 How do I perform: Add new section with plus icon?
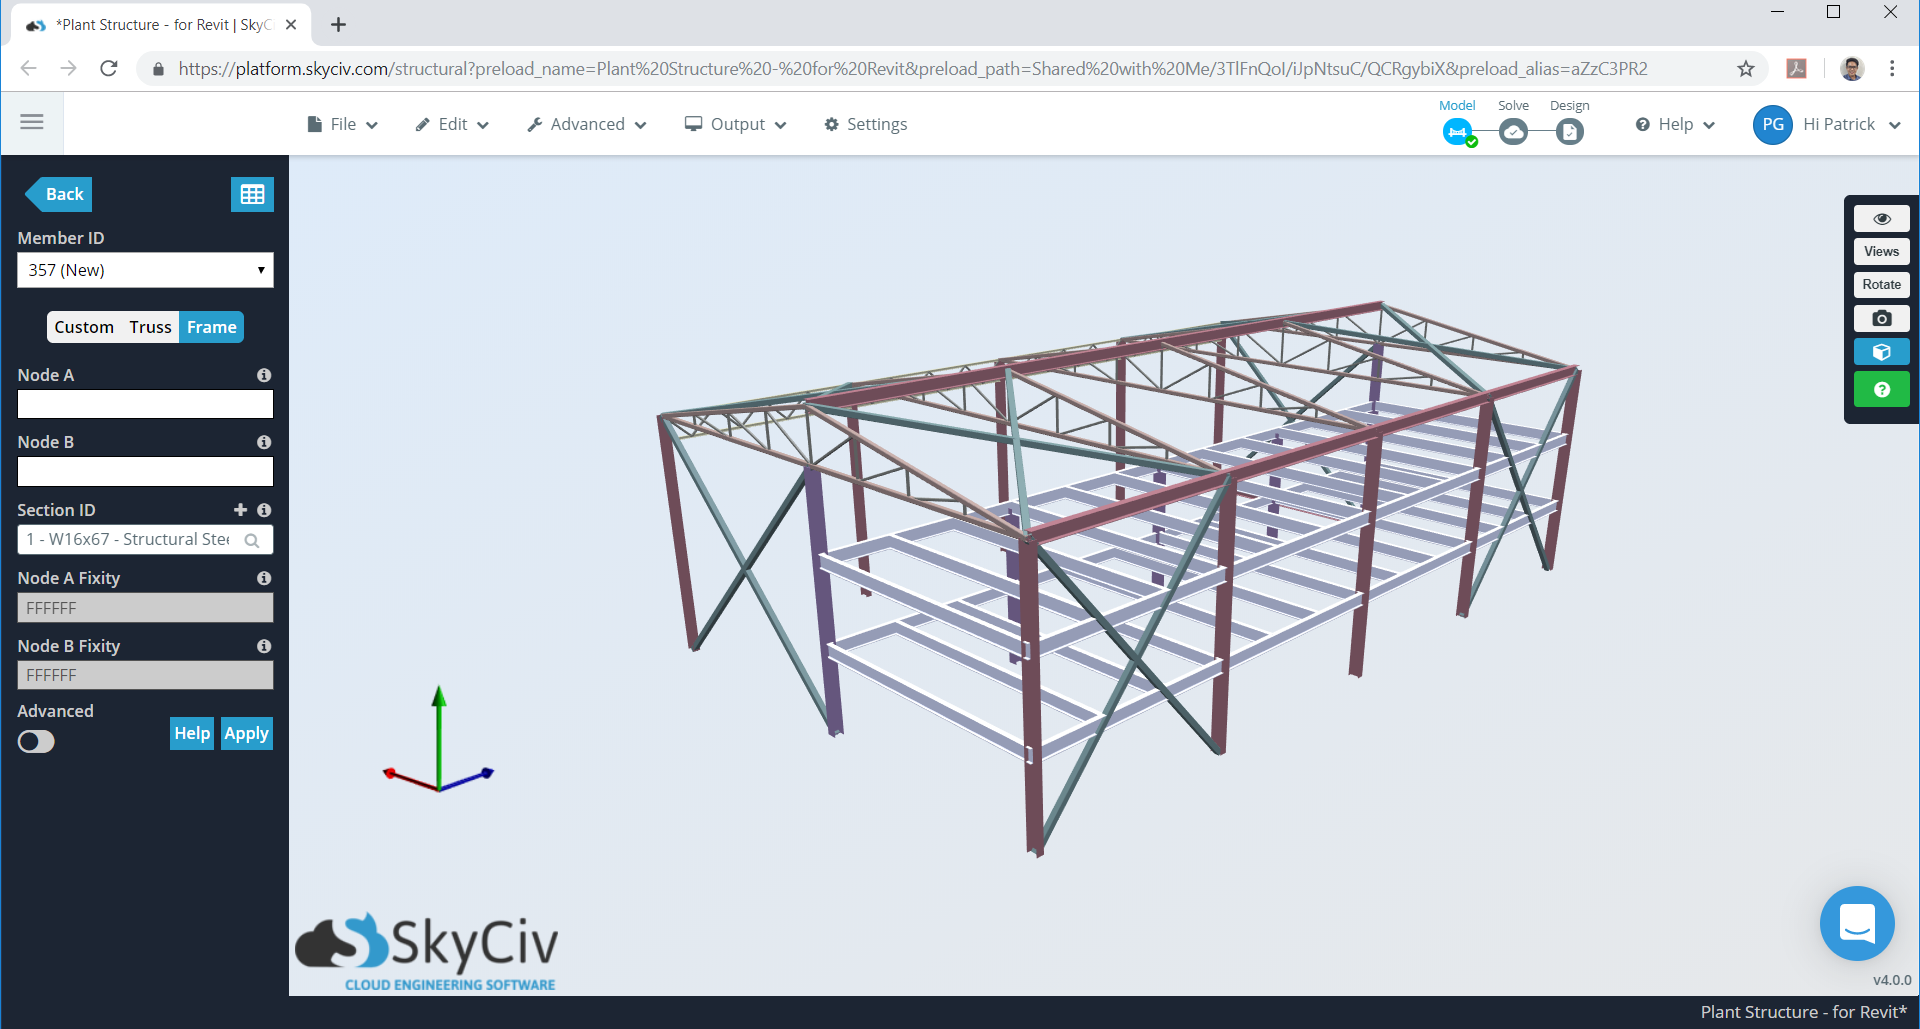pyautogui.click(x=240, y=510)
